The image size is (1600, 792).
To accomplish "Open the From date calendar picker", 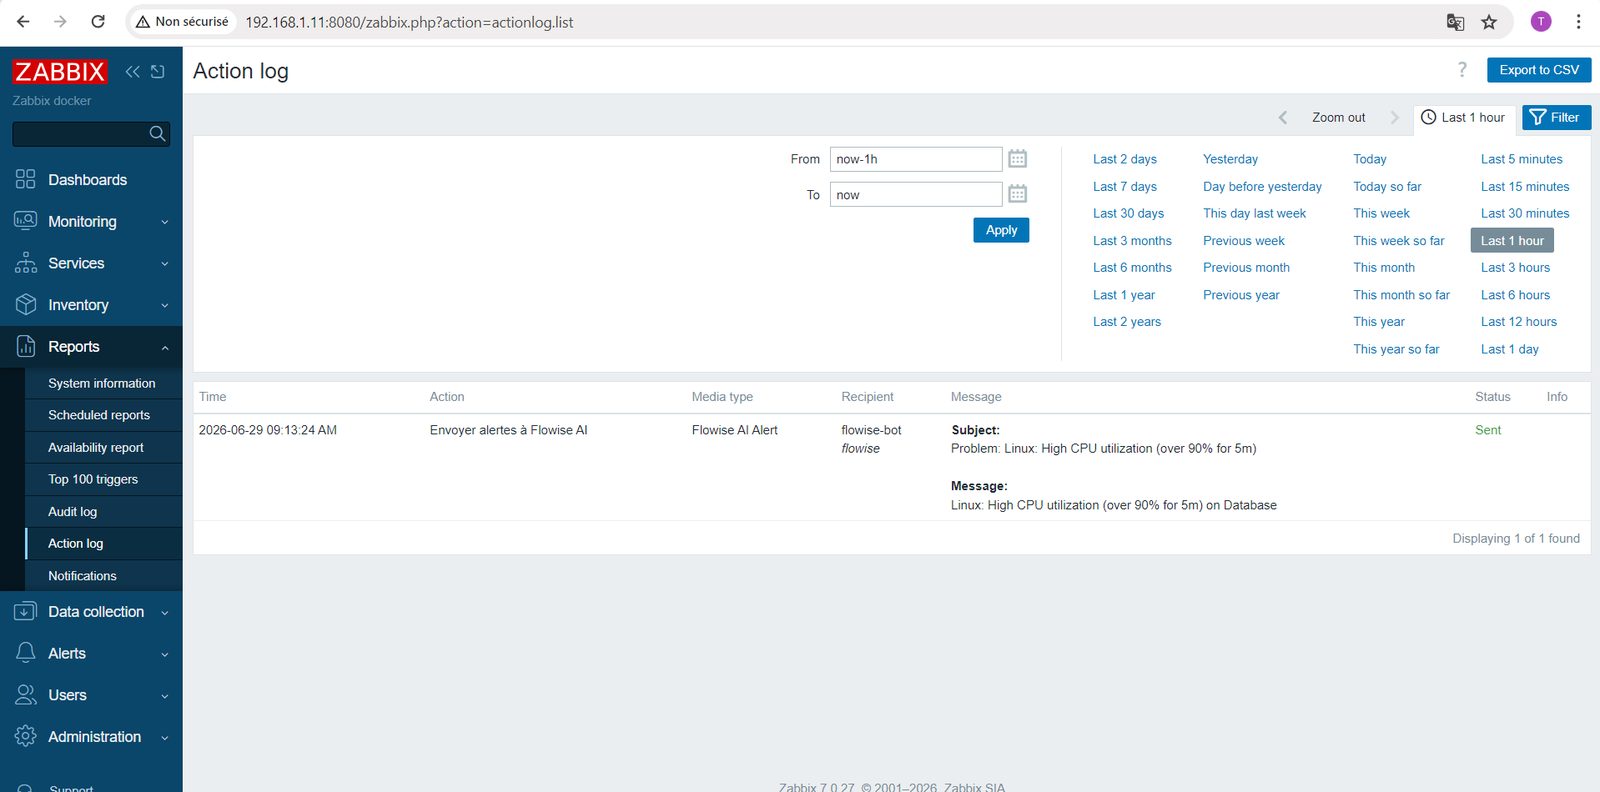I will [x=1017, y=159].
